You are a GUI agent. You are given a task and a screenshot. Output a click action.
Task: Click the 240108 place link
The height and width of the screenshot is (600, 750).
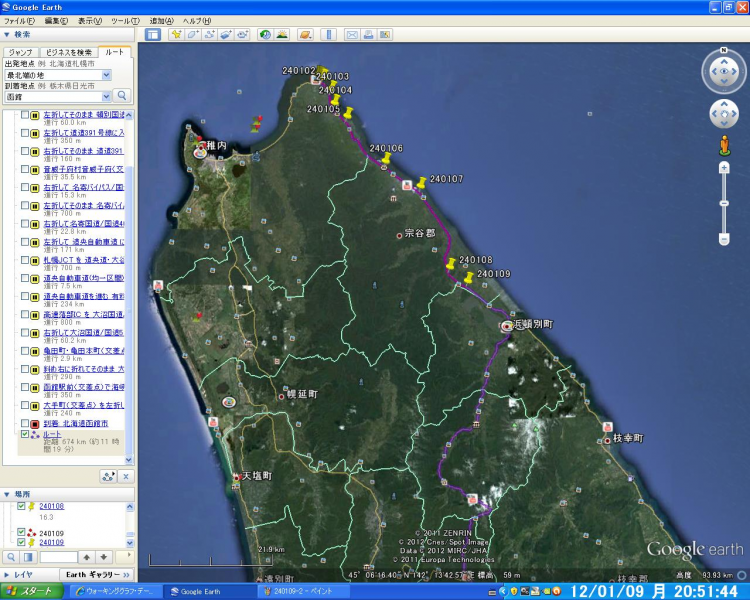52,506
